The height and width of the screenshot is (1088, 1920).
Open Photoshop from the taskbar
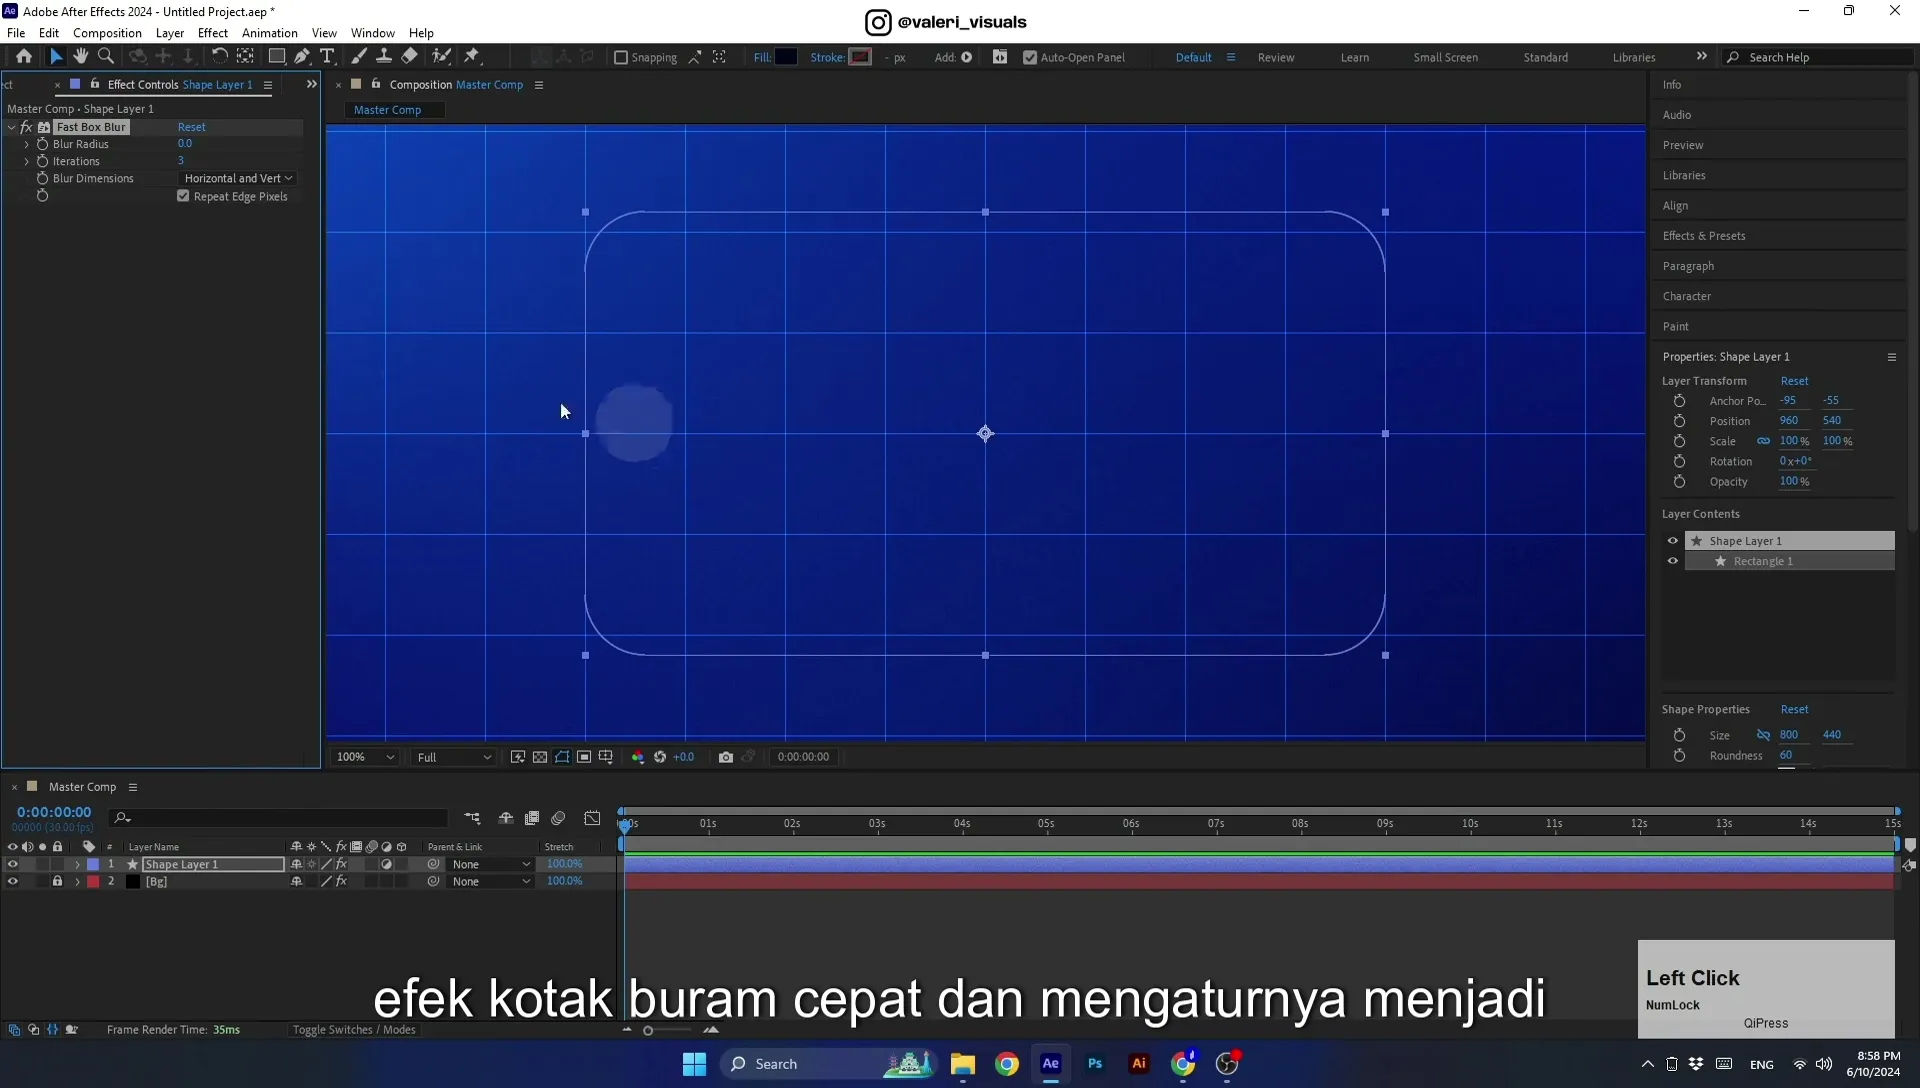[1095, 1064]
